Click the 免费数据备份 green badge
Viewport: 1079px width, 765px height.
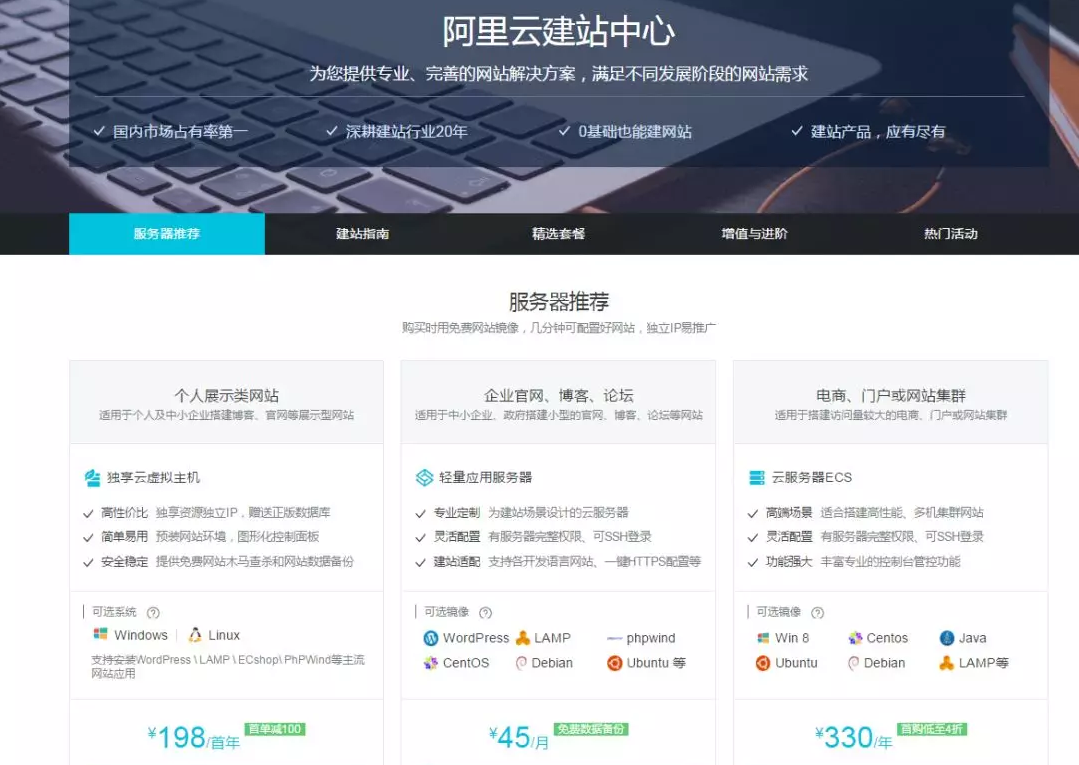(x=591, y=729)
